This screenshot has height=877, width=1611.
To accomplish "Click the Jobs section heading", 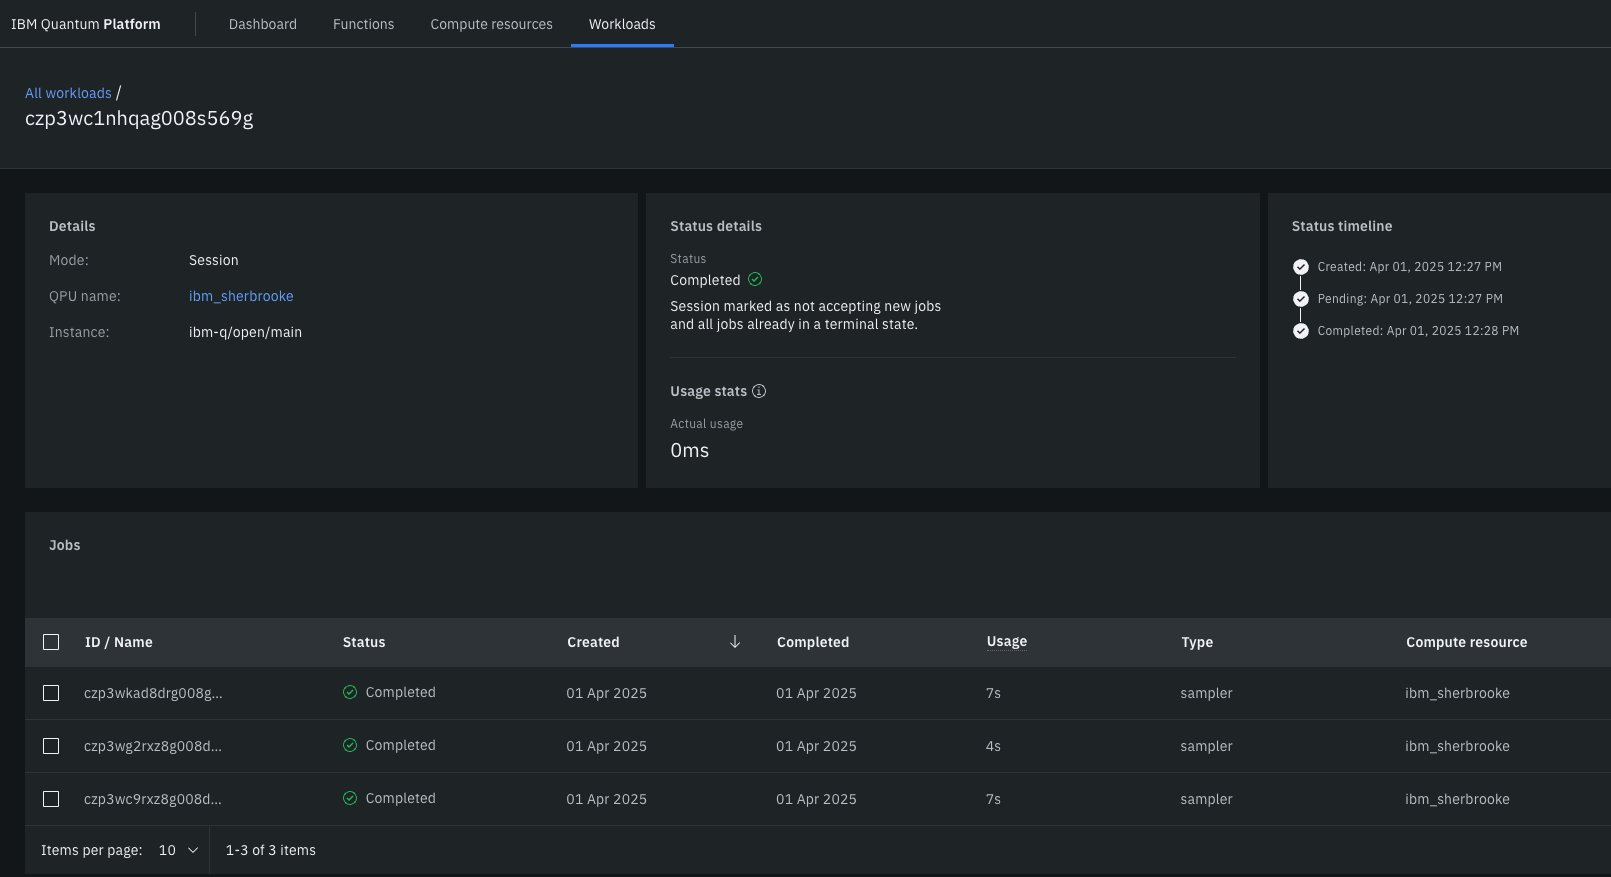I will tap(65, 545).
